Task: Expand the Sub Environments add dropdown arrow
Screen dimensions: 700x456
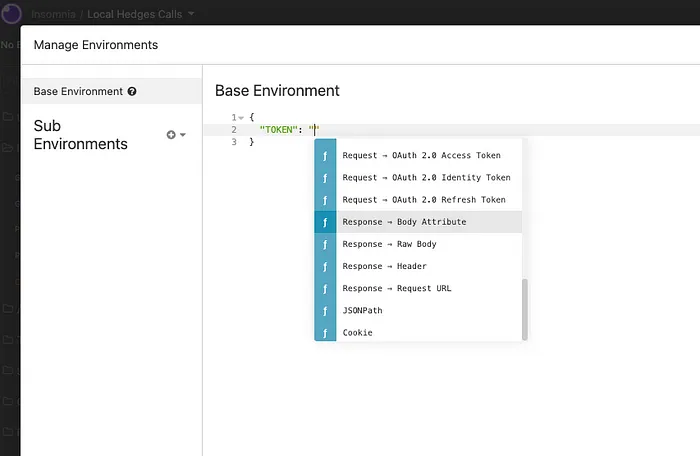Action: (x=183, y=135)
